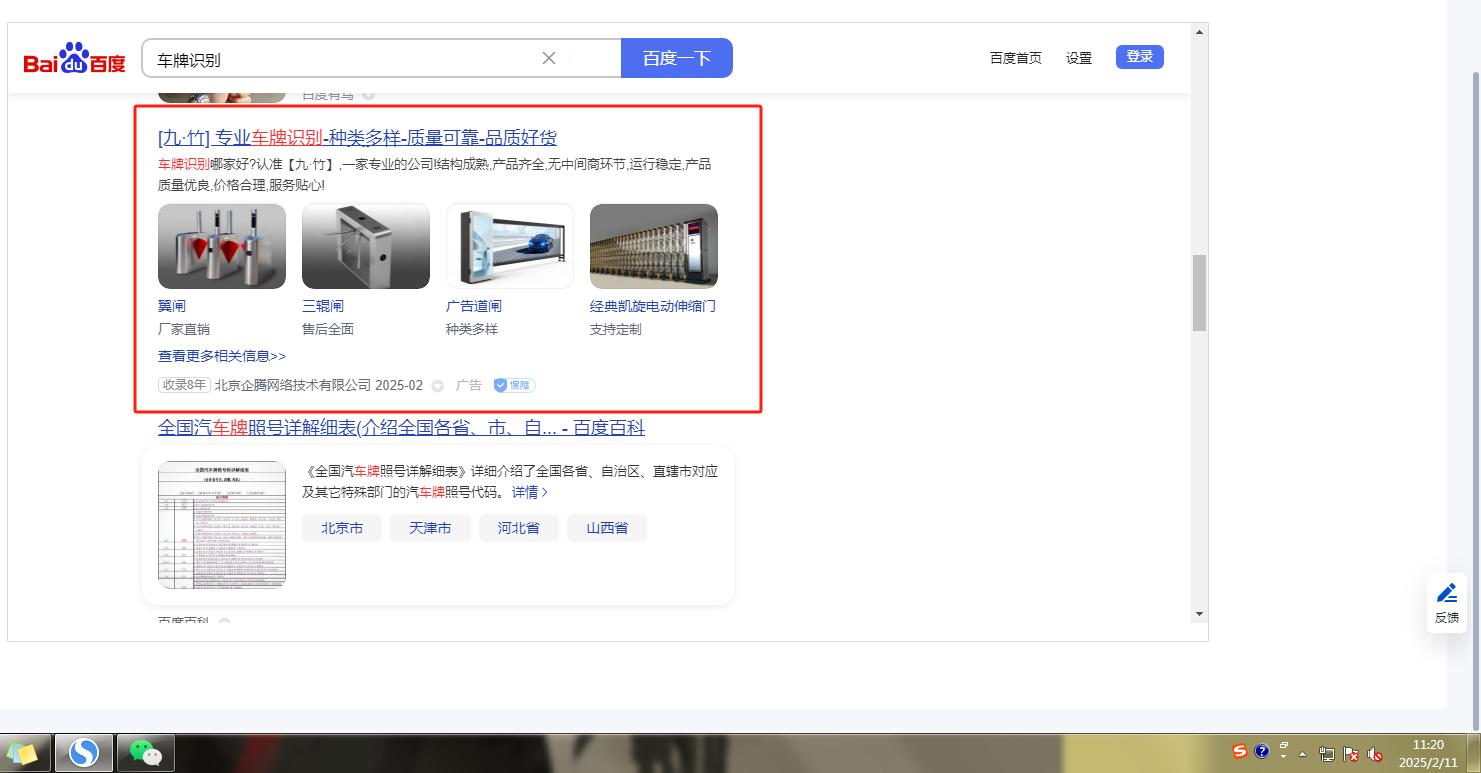Click the 支持定制 caption
Image resolution: width=1481 pixels, height=773 pixels.
(x=616, y=329)
